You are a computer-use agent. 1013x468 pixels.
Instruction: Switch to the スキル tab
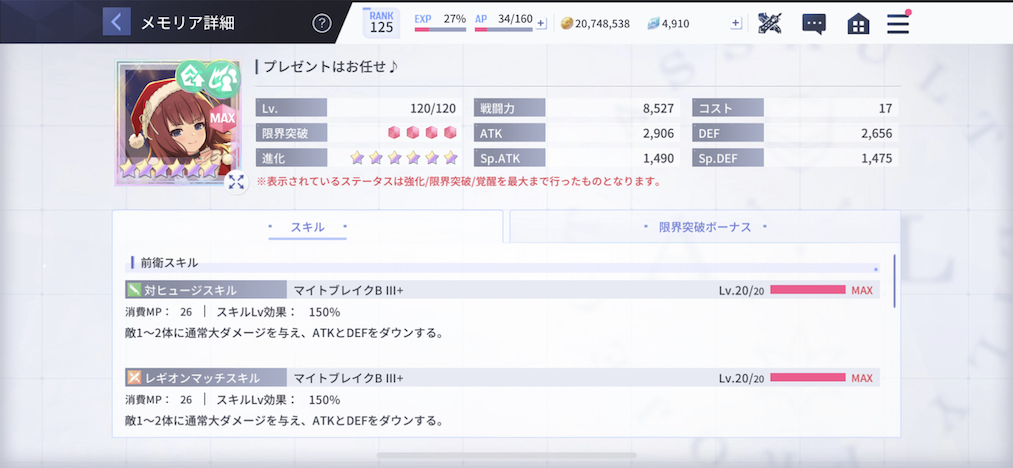click(x=308, y=228)
